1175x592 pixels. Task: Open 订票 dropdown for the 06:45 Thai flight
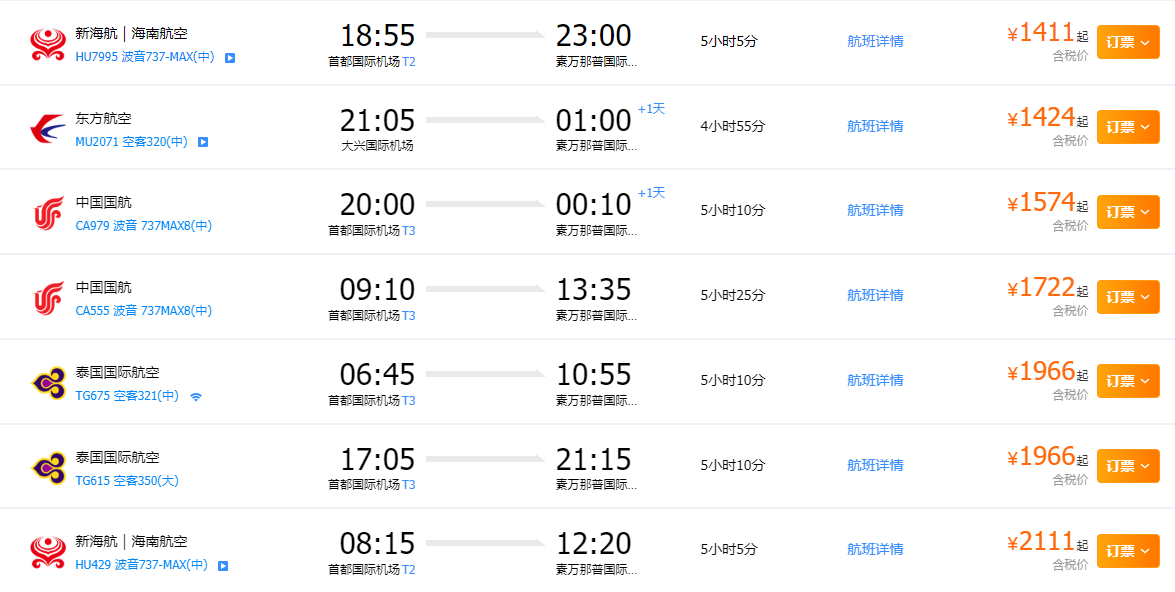(1128, 381)
